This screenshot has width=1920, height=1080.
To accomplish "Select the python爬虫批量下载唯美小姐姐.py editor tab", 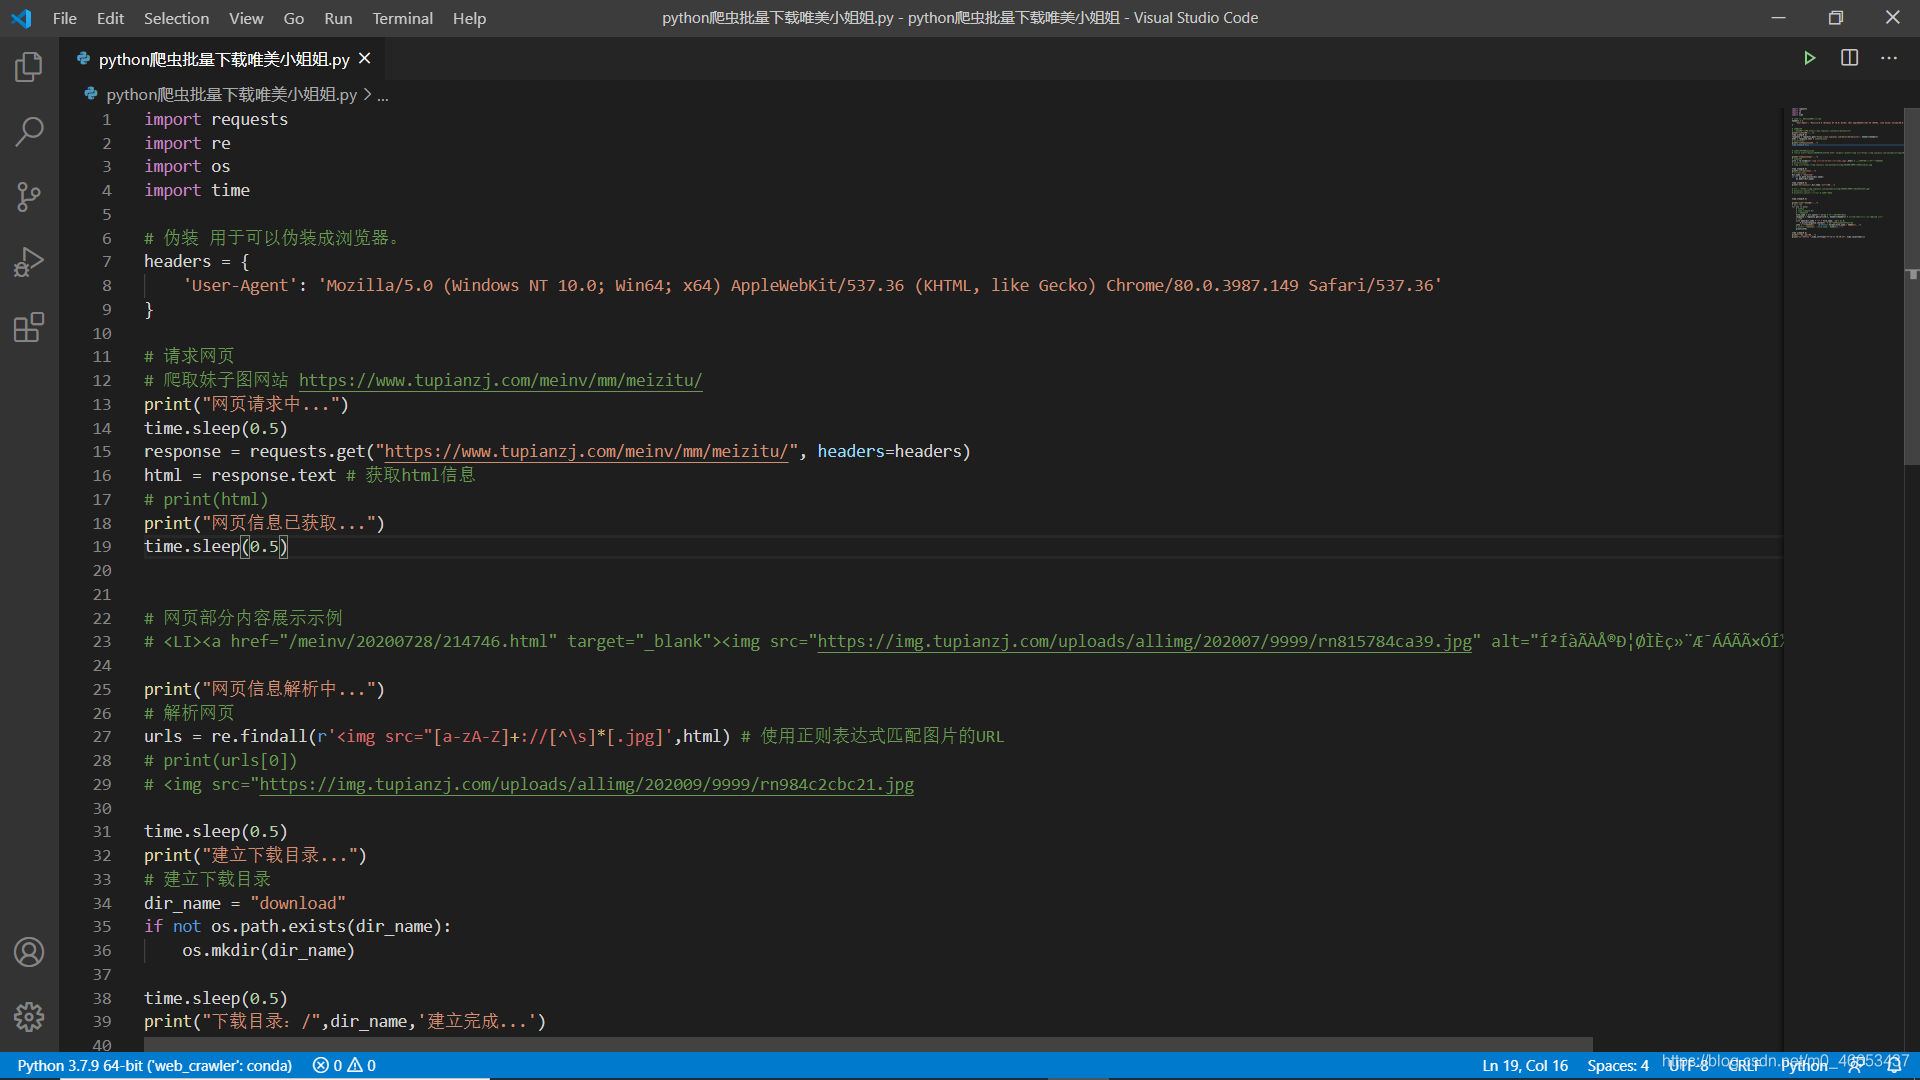I will point(222,59).
